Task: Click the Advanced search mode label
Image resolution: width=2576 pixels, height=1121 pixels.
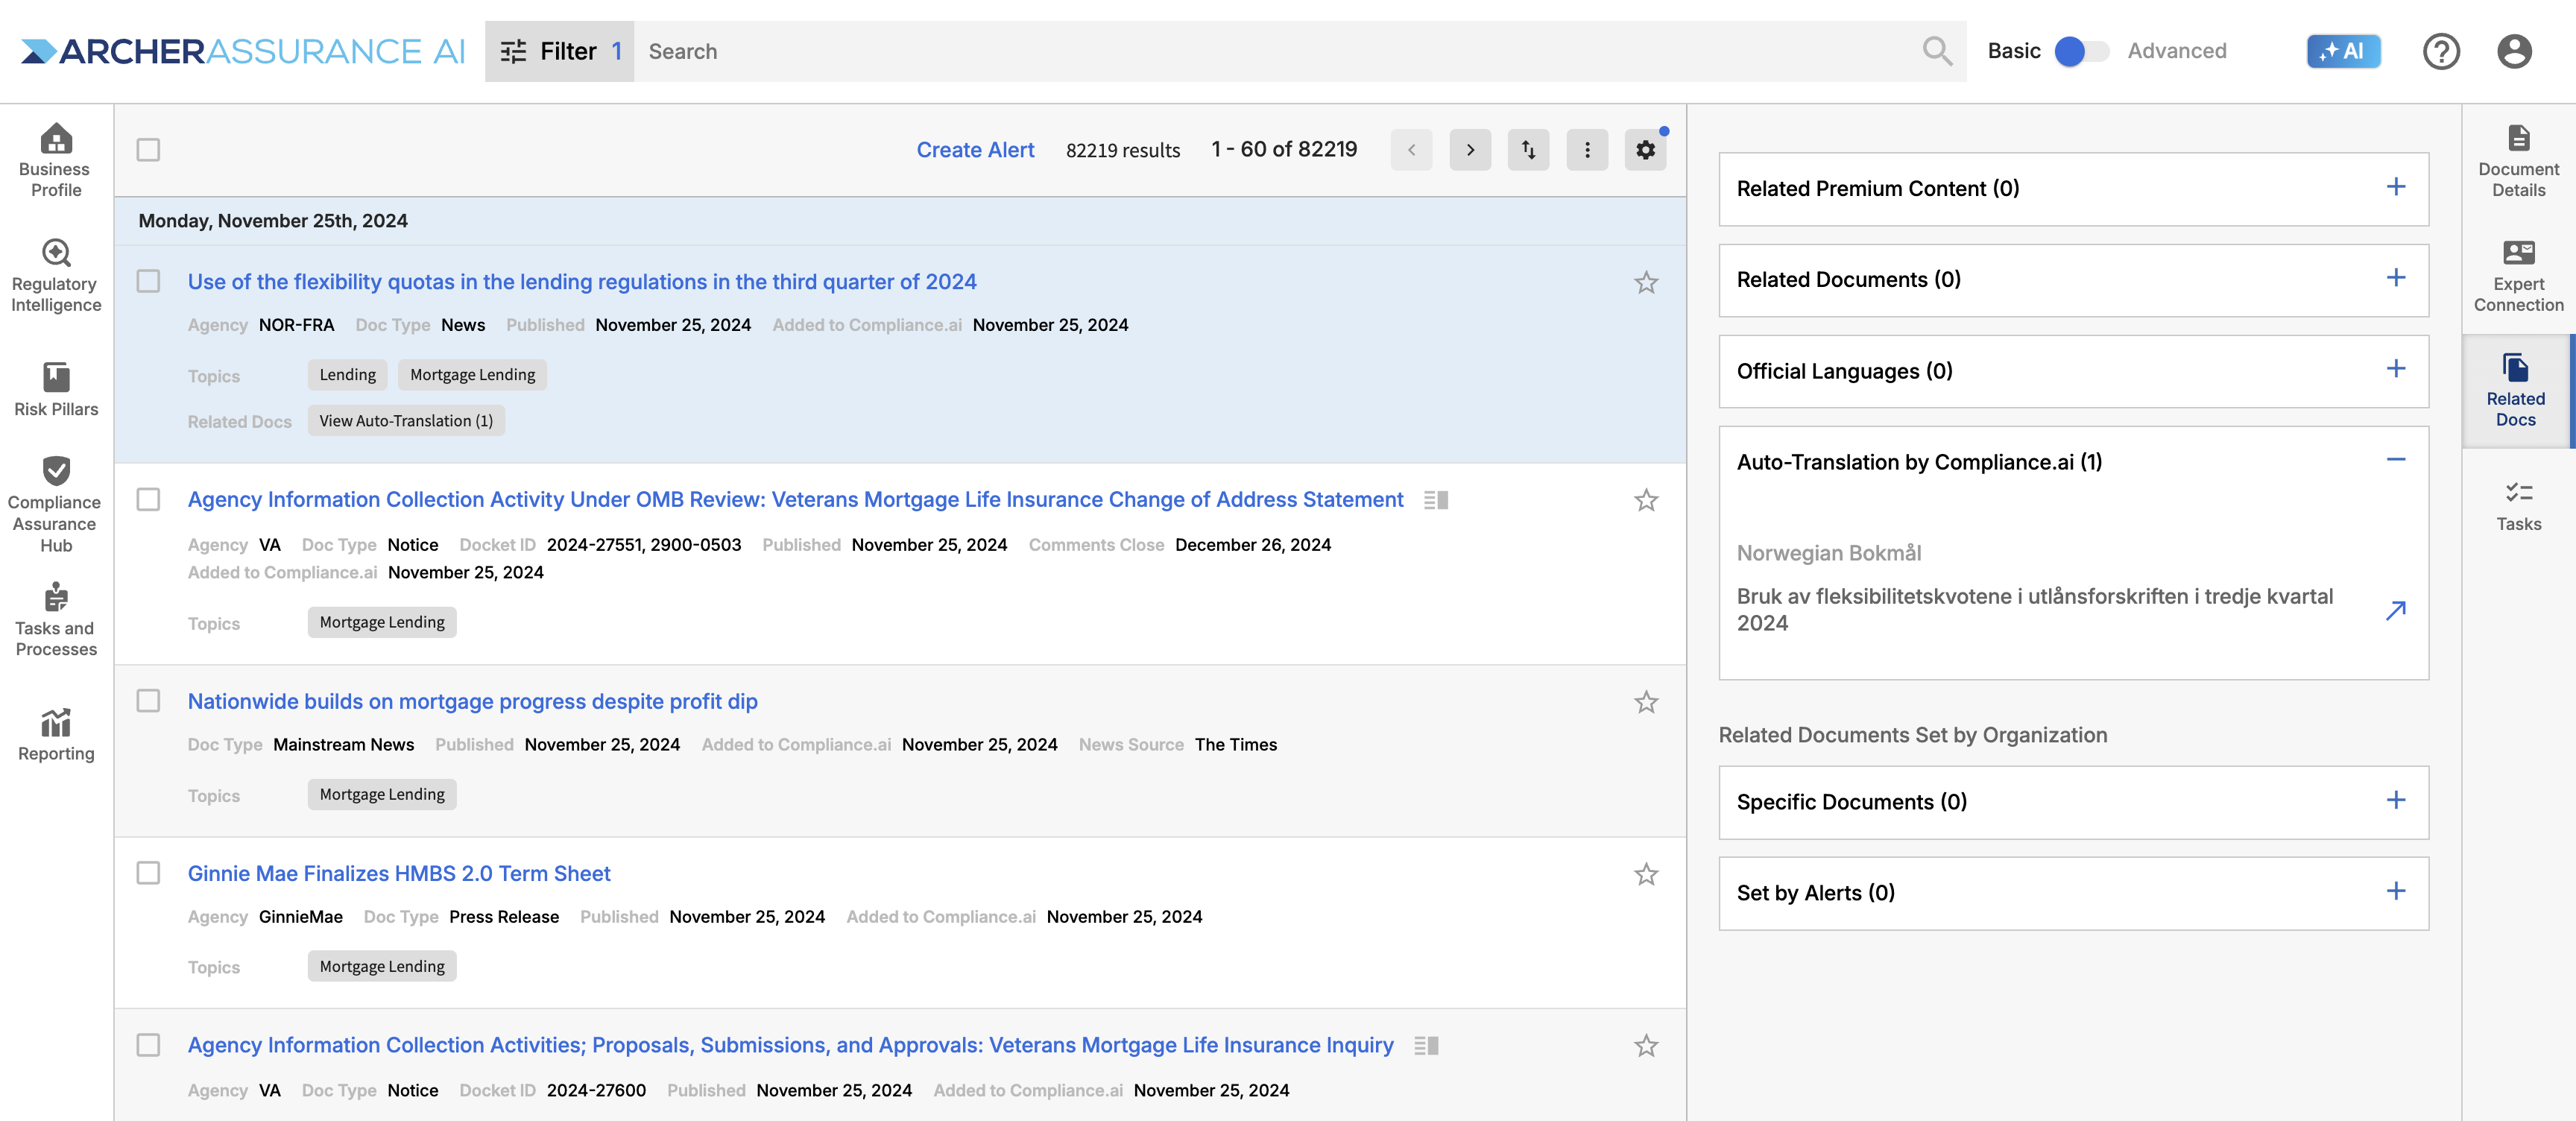Action: pyautogui.click(x=2176, y=51)
